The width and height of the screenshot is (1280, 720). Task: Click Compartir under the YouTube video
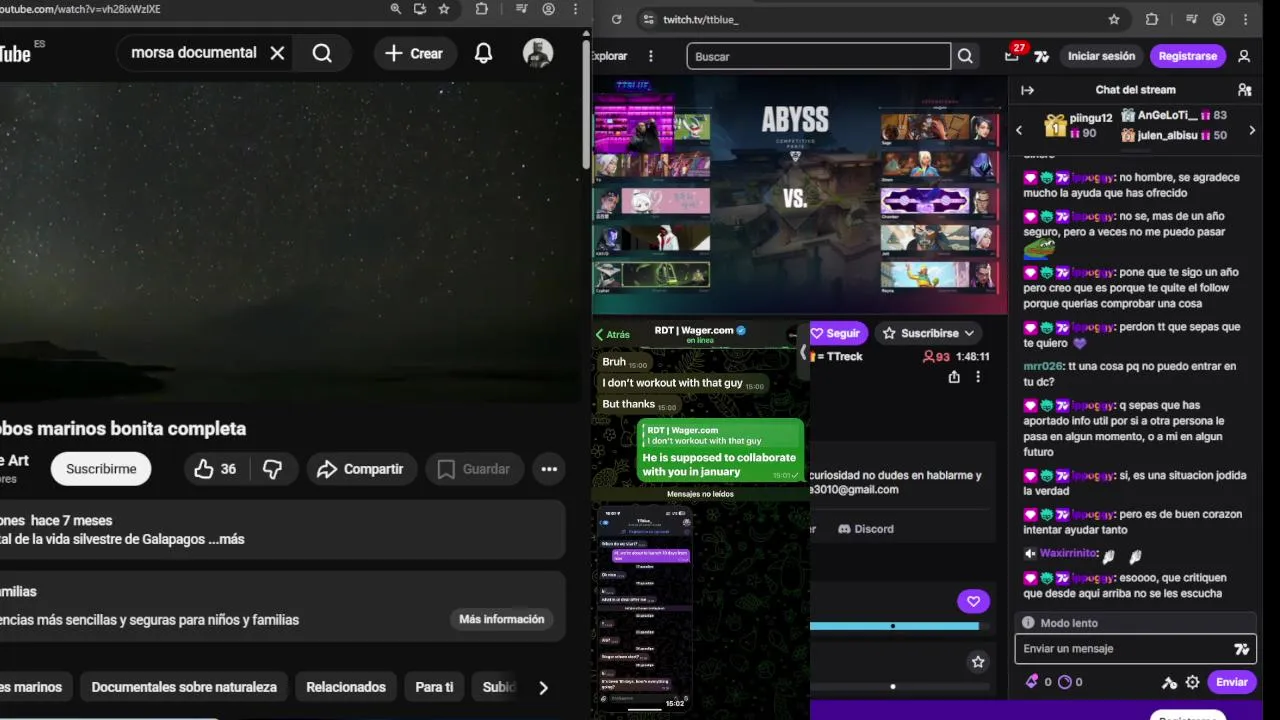(360, 469)
